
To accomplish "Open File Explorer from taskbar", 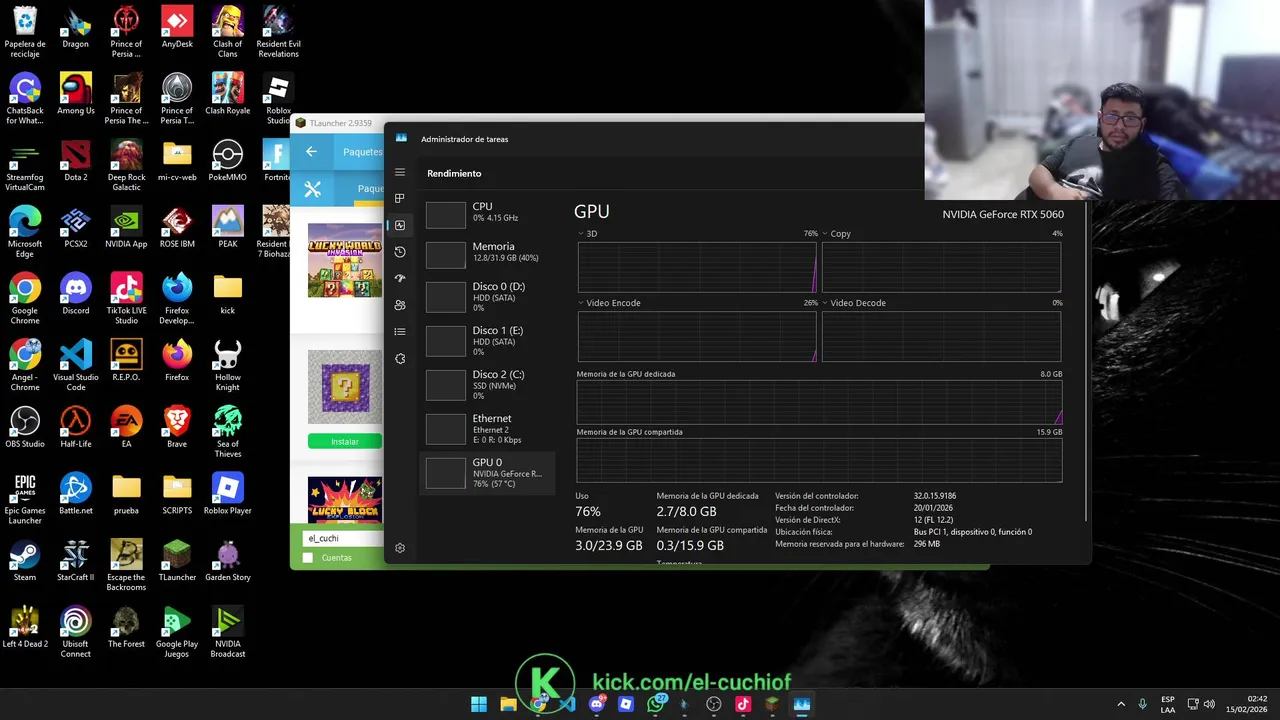I will click(x=508, y=704).
